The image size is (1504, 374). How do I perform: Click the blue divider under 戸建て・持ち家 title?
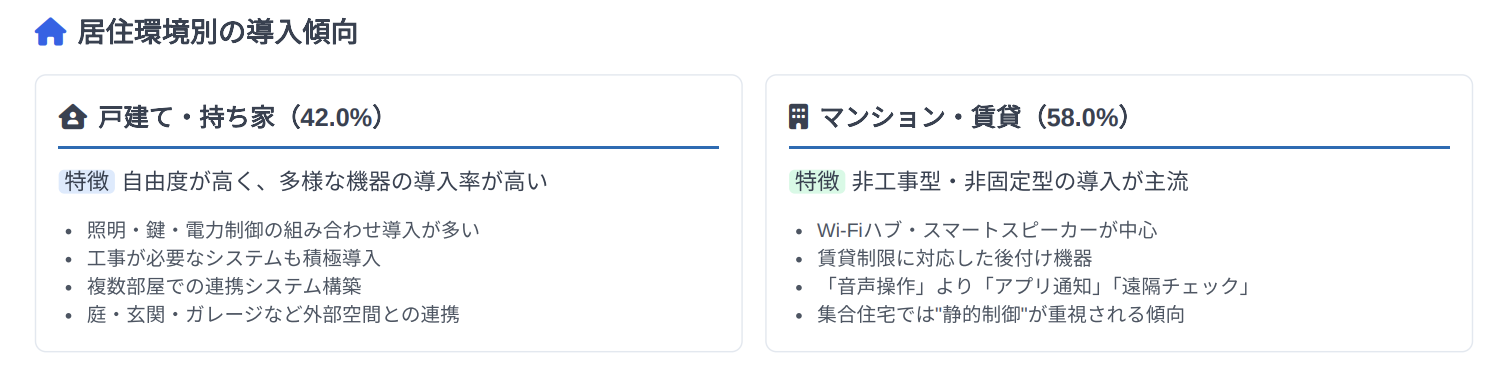[x=389, y=148]
